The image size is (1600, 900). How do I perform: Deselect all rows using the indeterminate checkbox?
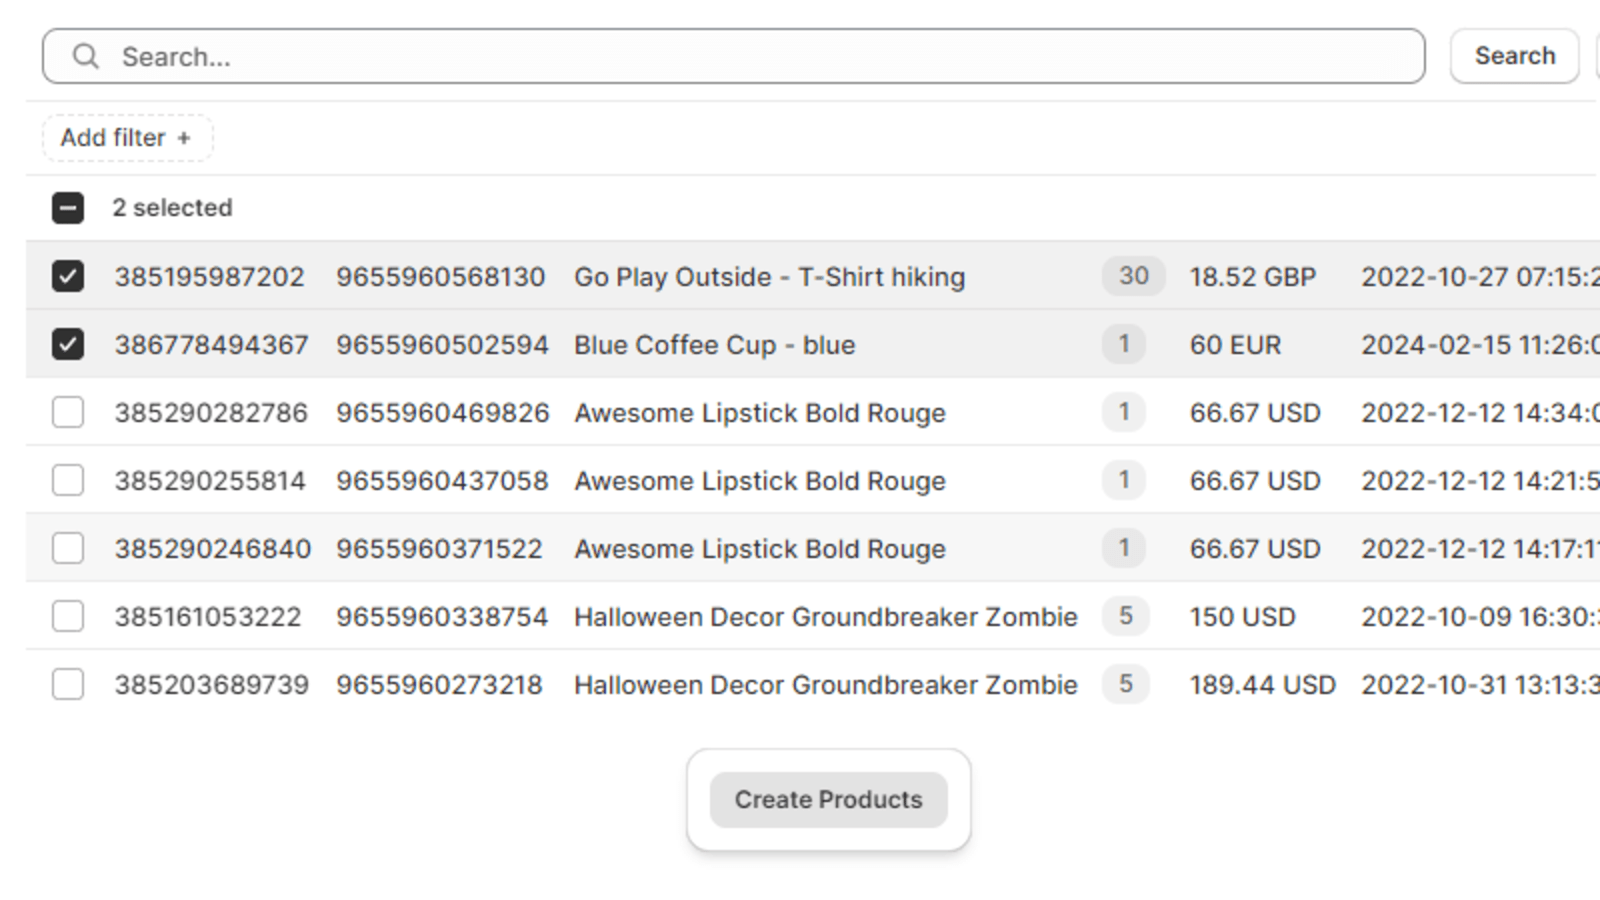(68, 208)
